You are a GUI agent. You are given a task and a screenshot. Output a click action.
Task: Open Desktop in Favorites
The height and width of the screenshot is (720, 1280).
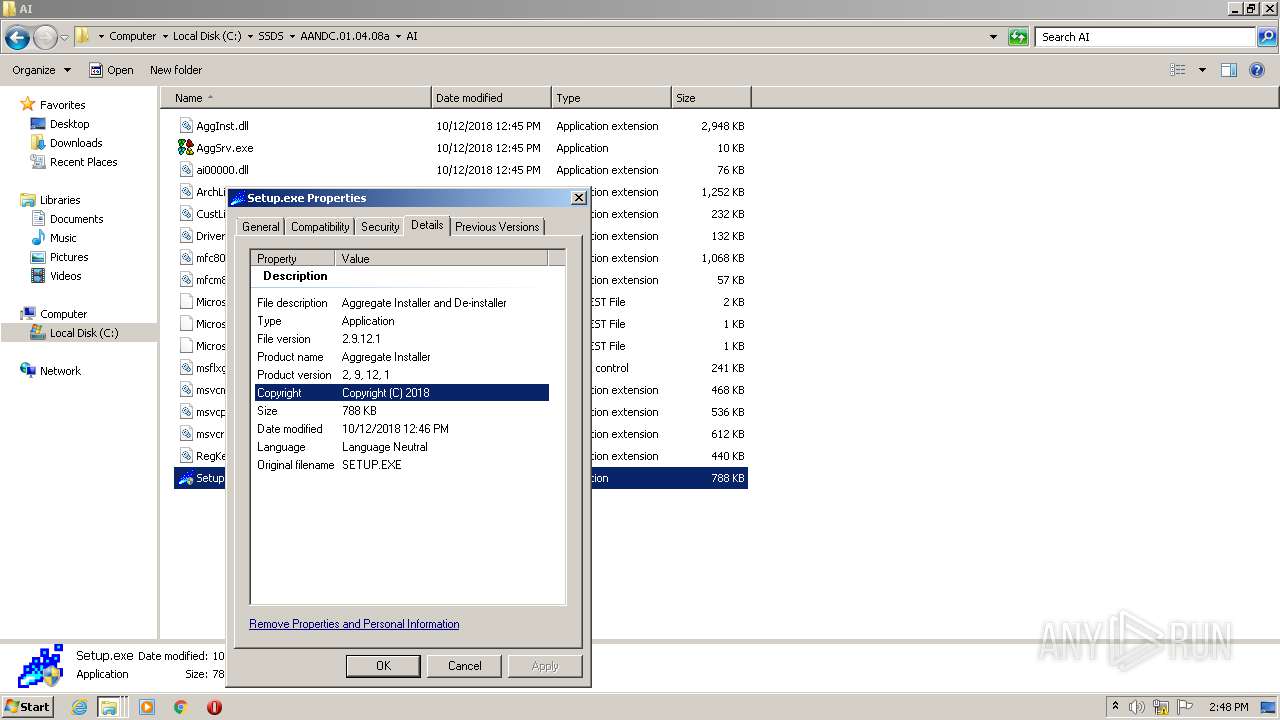click(69, 124)
